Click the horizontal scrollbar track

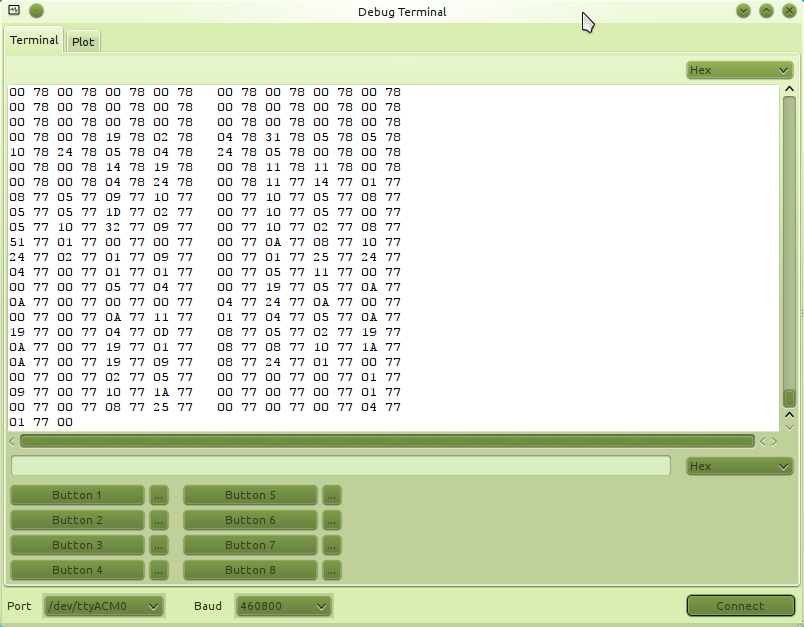(x=387, y=441)
